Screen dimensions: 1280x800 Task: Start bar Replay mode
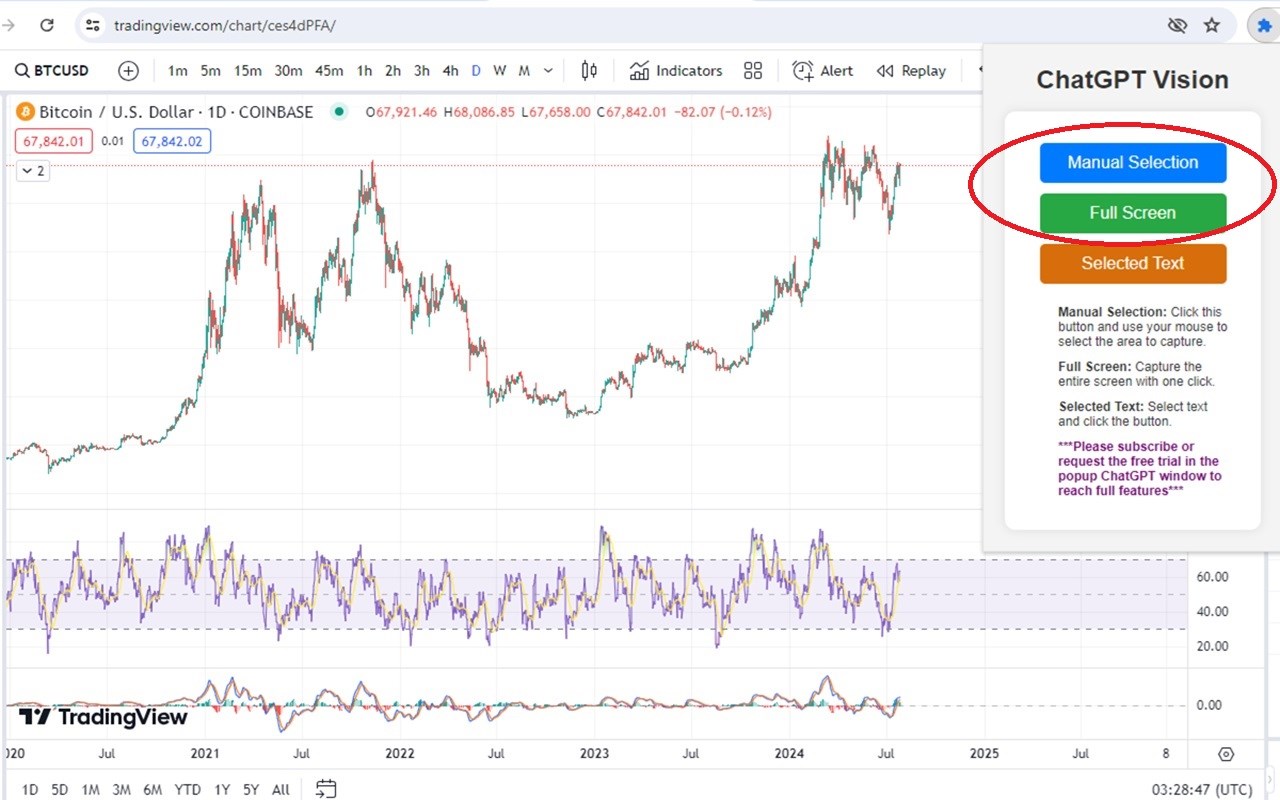point(911,71)
